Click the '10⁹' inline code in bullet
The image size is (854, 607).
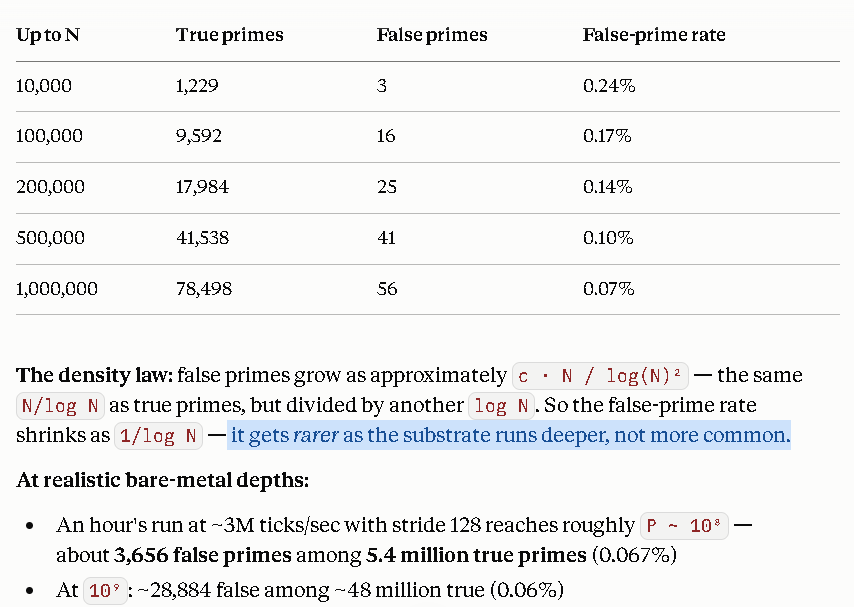(x=105, y=591)
